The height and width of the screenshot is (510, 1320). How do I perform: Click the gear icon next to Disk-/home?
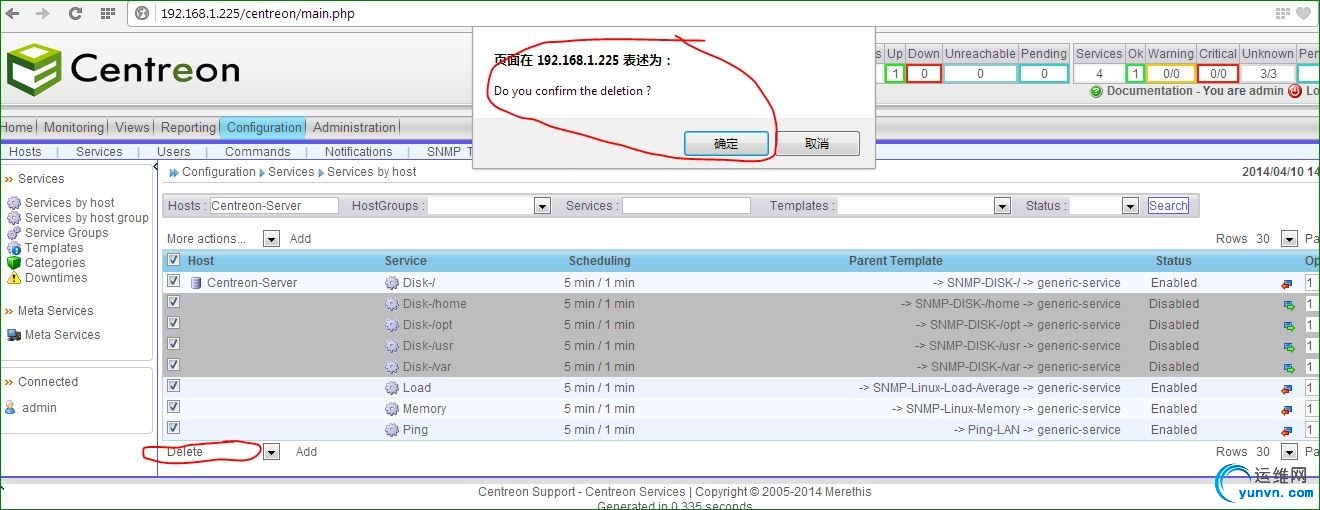(x=392, y=304)
